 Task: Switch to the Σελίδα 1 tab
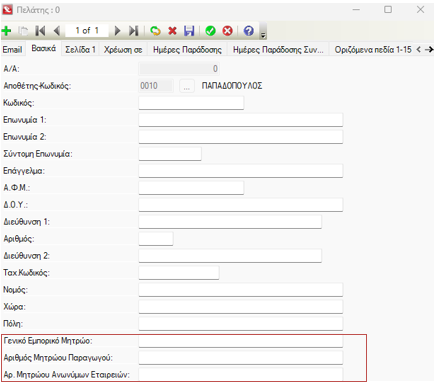point(80,50)
